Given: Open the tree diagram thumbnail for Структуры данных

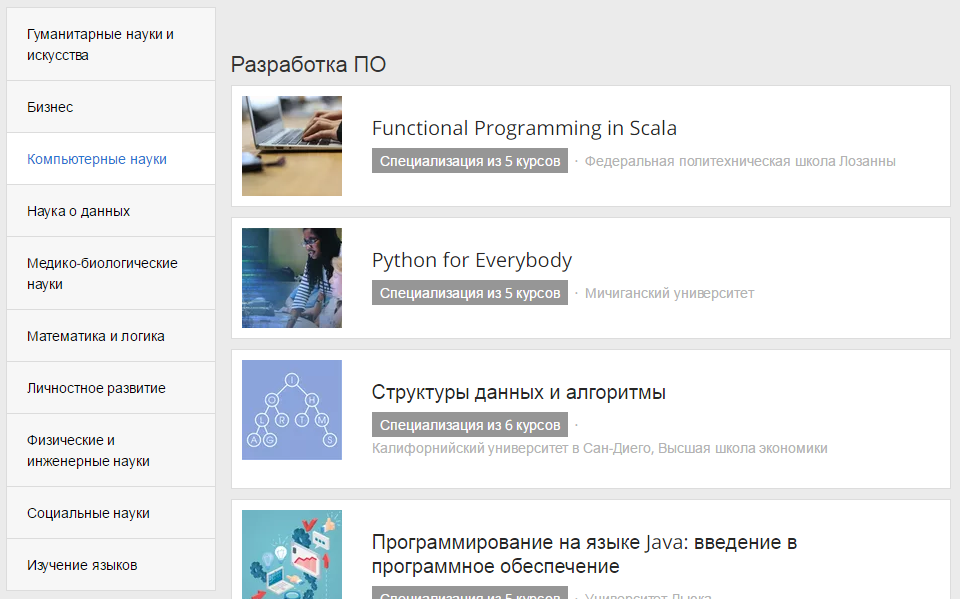Looking at the screenshot, I should [291, 410].
